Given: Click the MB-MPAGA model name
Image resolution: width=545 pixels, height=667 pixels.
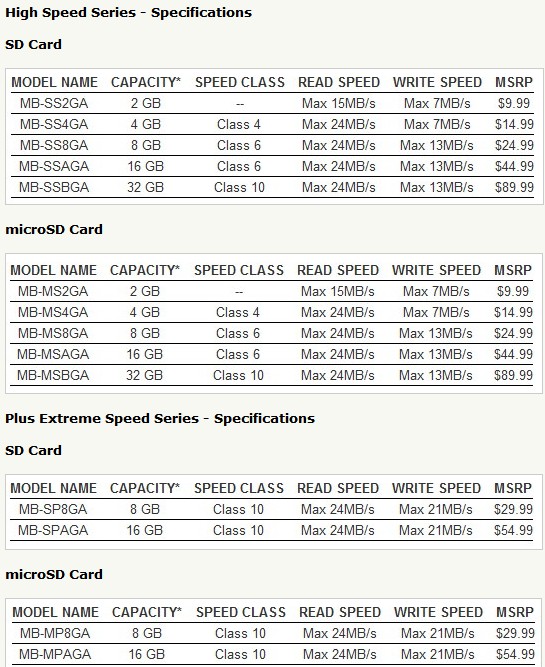Looking at the screenshot, I should pyautogui.click(x=55, y=654).
